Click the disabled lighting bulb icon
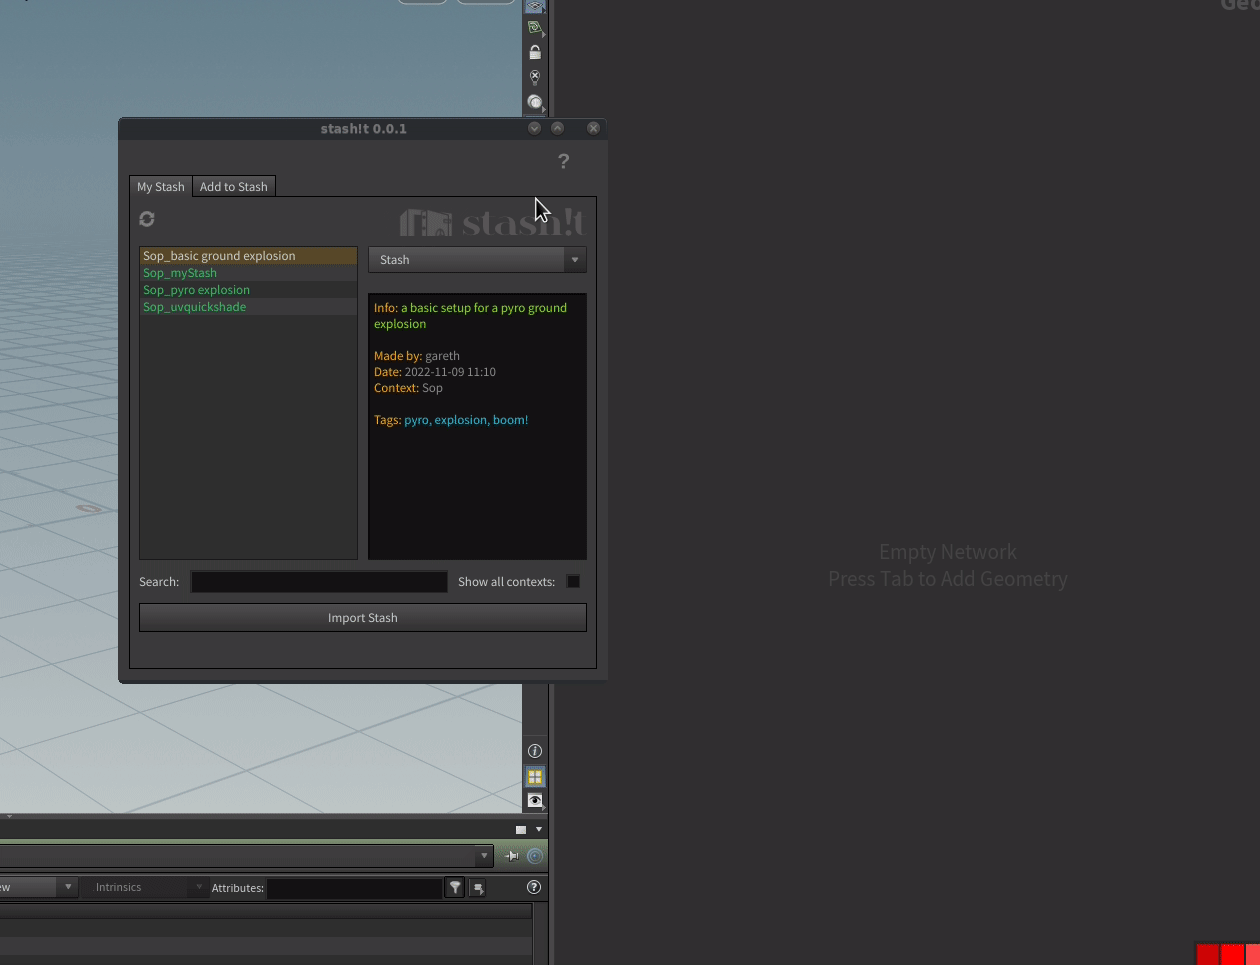1260x965 pixels. tap(535, 77)
